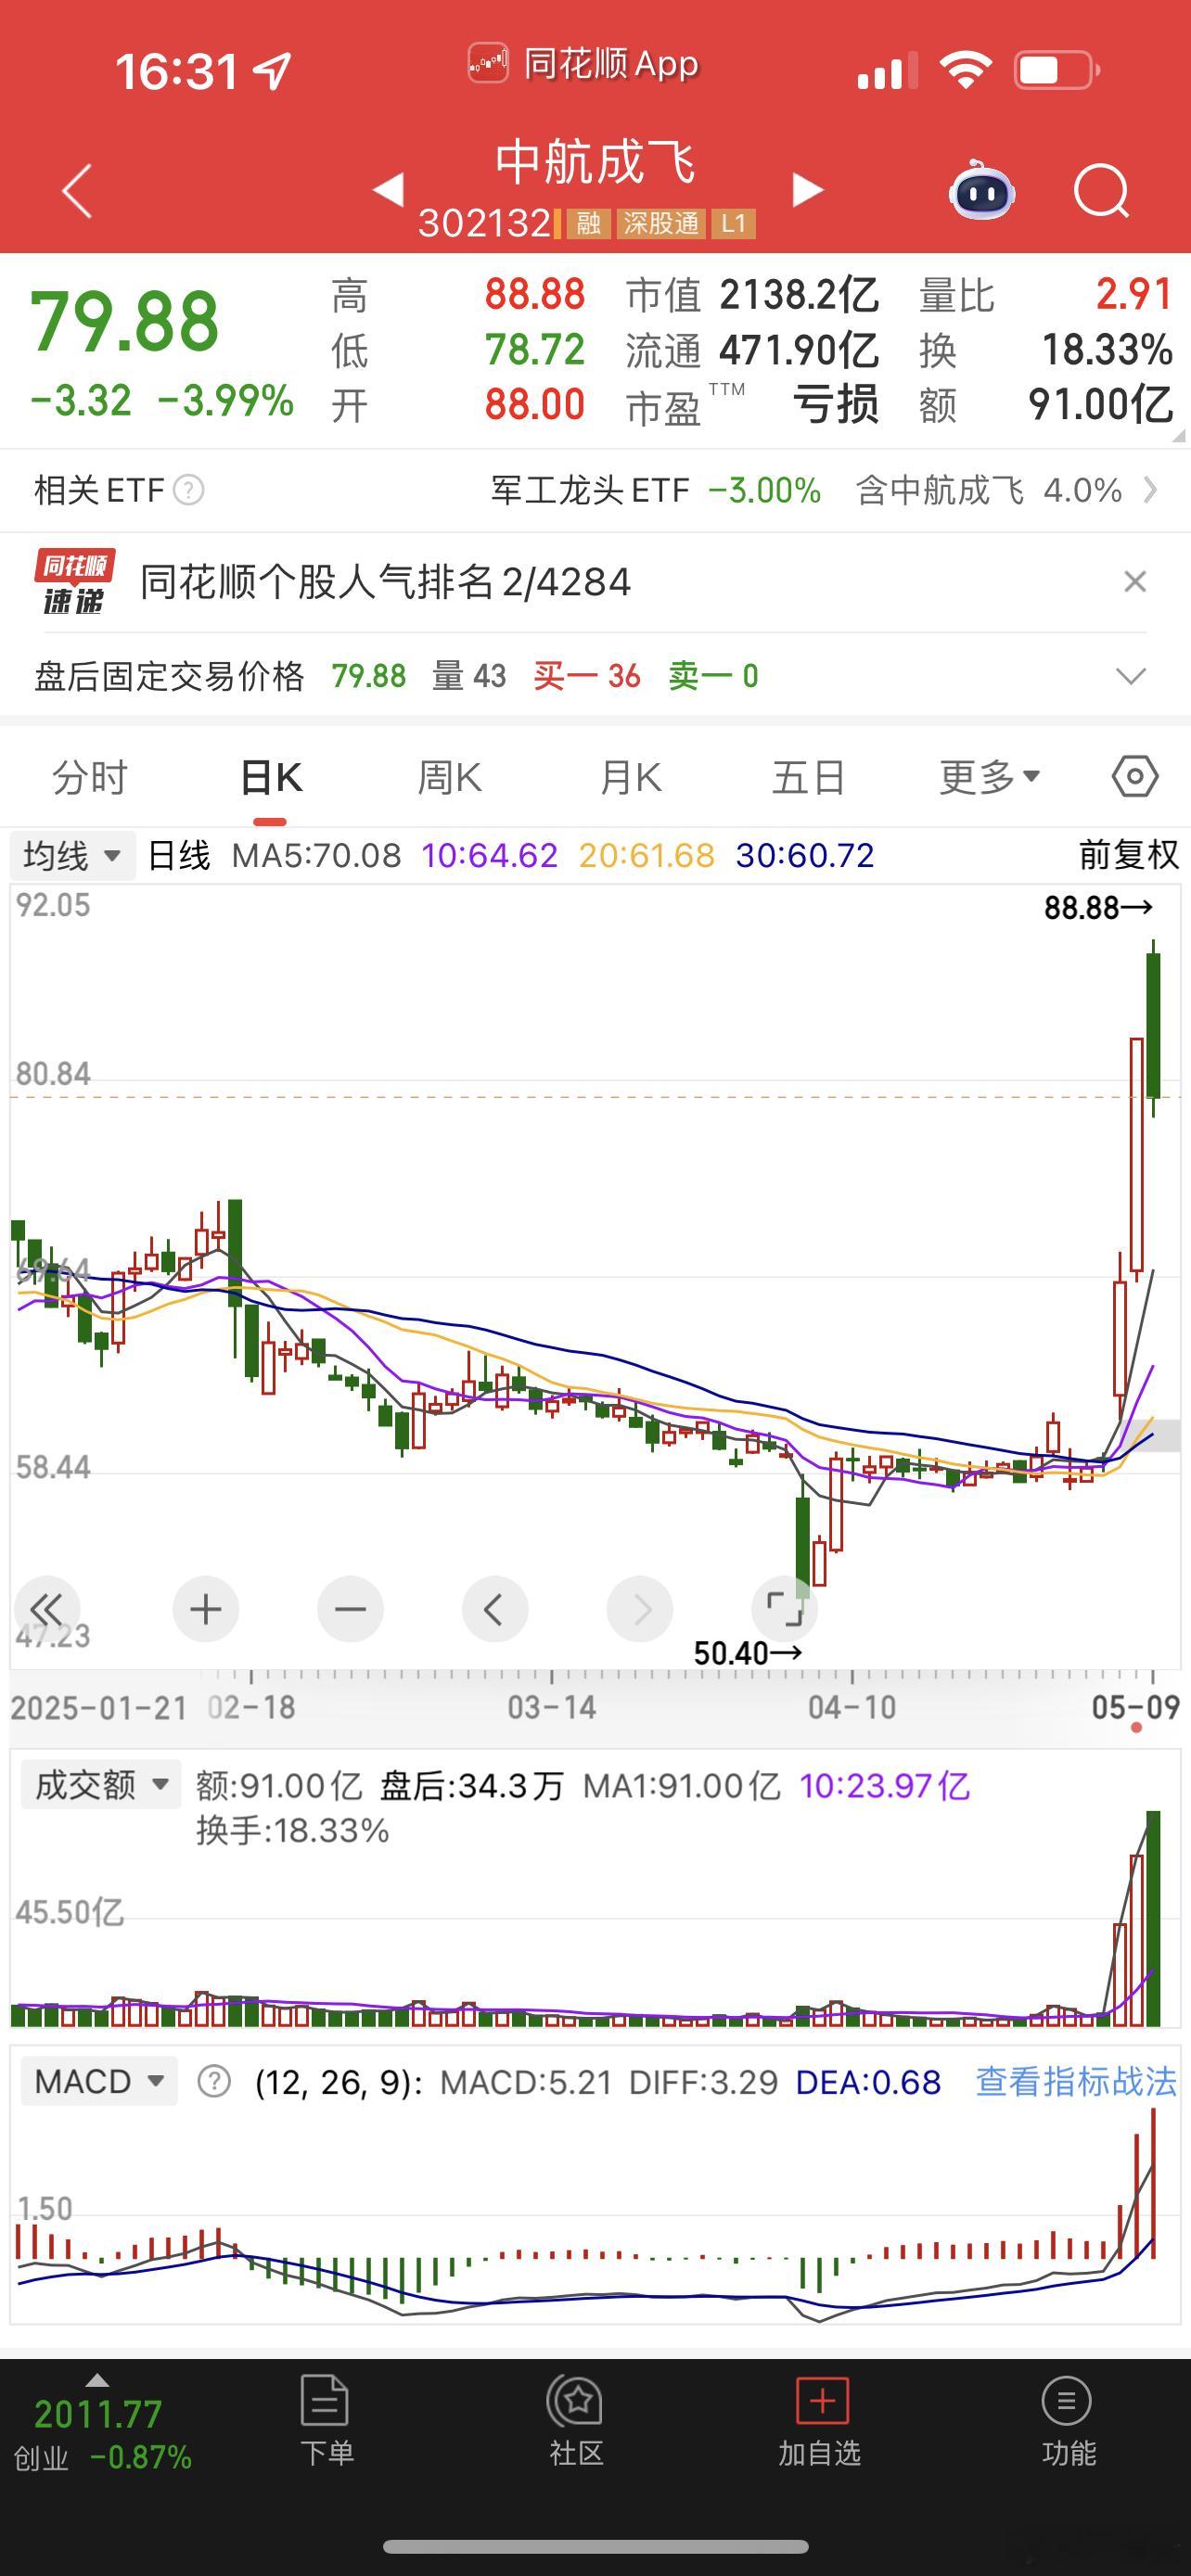The image size is (1191, 2576).
Task: Select the 05-09 date marker on timeline
Action: pos(1136,1707)
